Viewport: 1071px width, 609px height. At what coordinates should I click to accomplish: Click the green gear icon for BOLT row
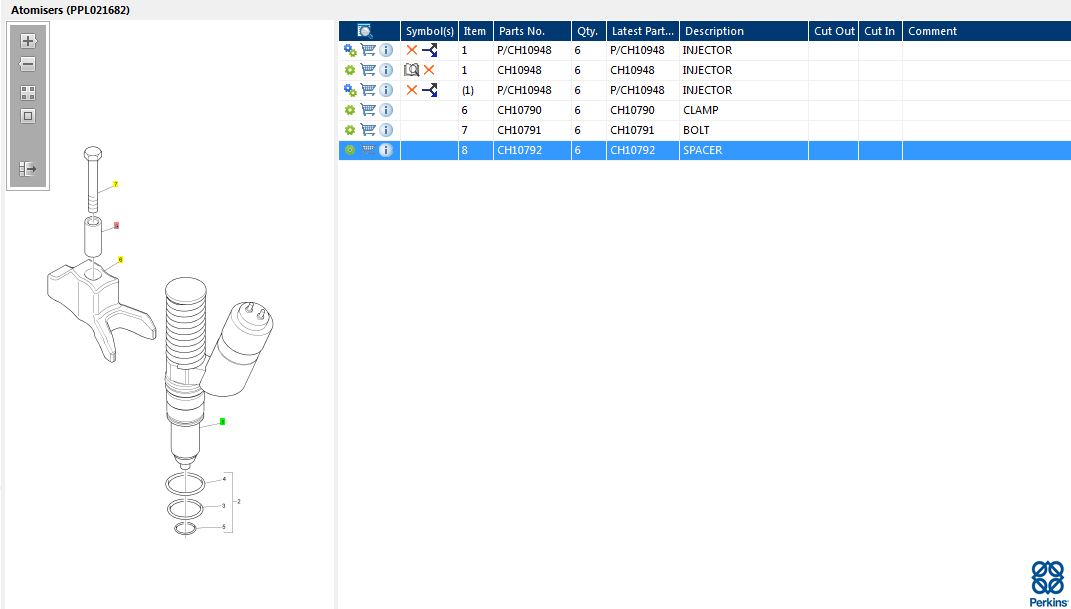(x=350, y=130)
